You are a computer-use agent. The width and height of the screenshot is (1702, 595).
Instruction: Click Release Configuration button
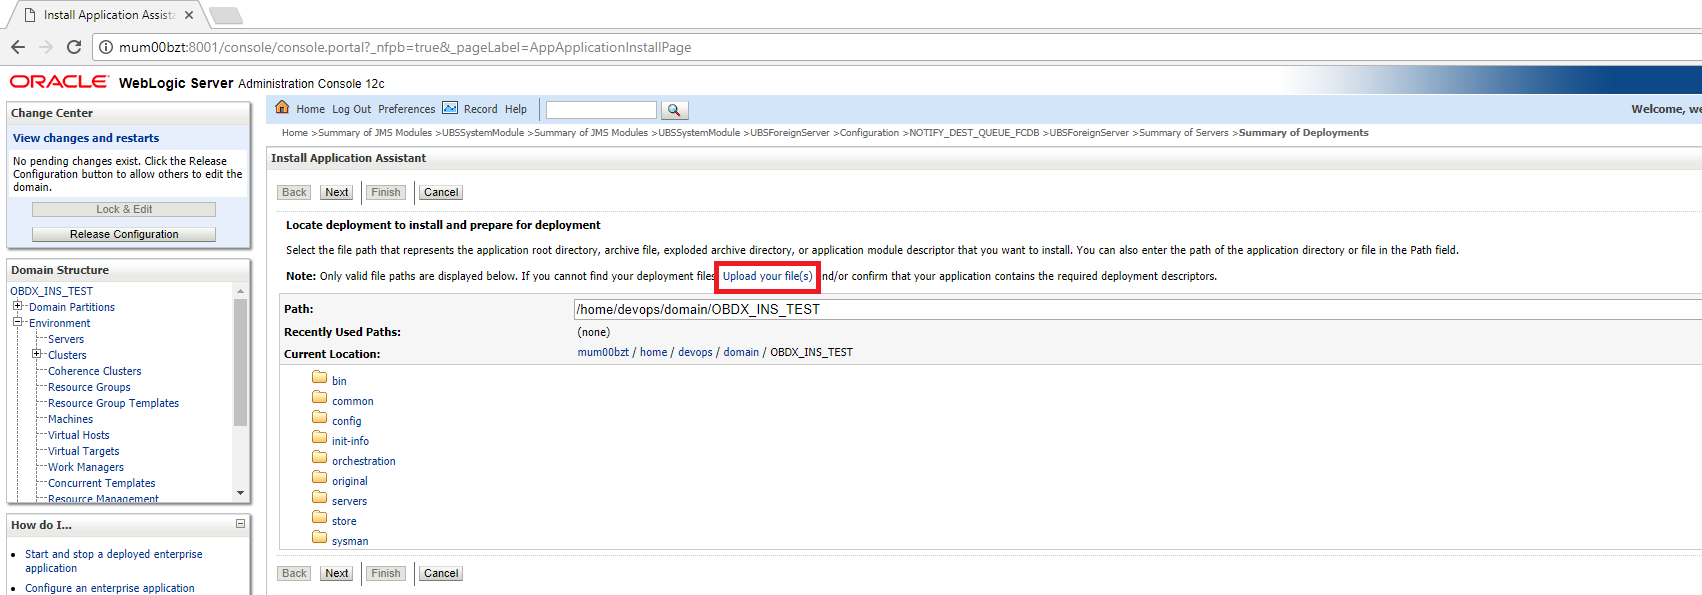[124, 234]
